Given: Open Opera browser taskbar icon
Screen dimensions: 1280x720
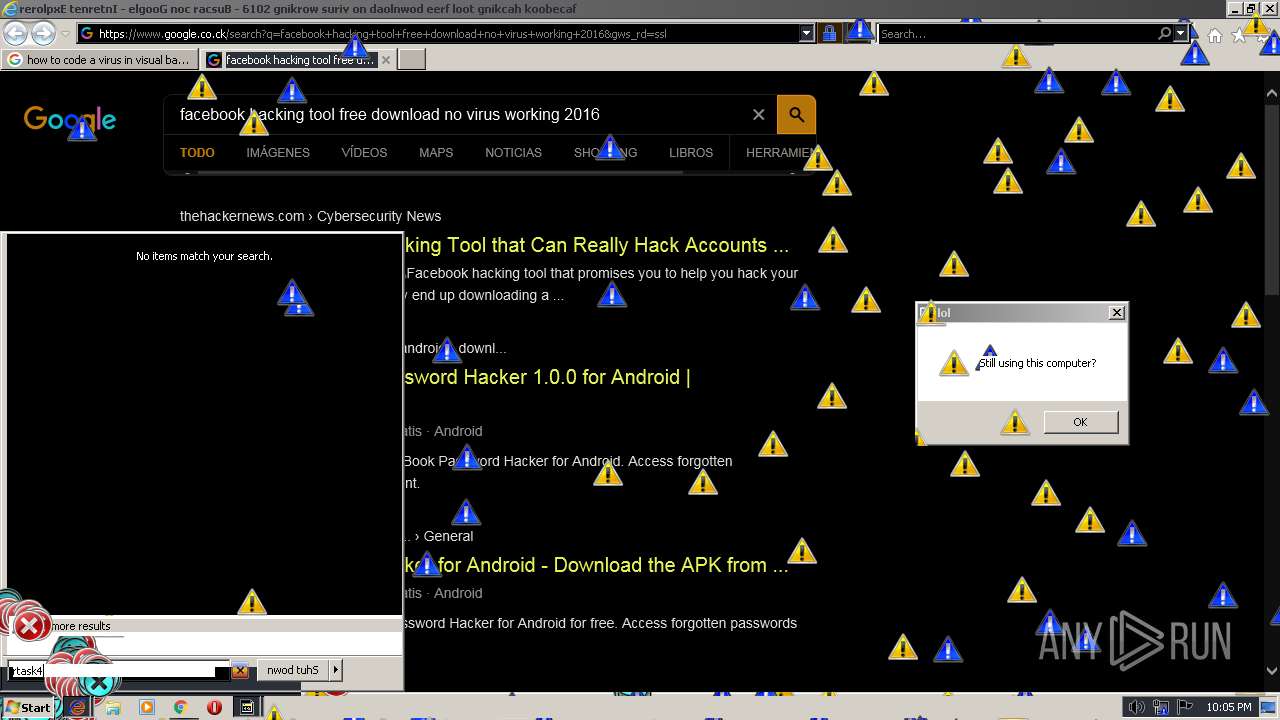Looking at the screenshot, I should (x=214, y=707).
